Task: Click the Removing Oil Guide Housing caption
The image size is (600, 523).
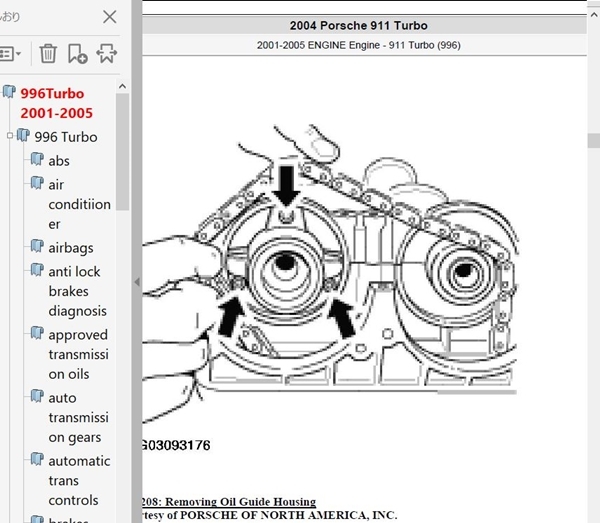Action: 229,502
